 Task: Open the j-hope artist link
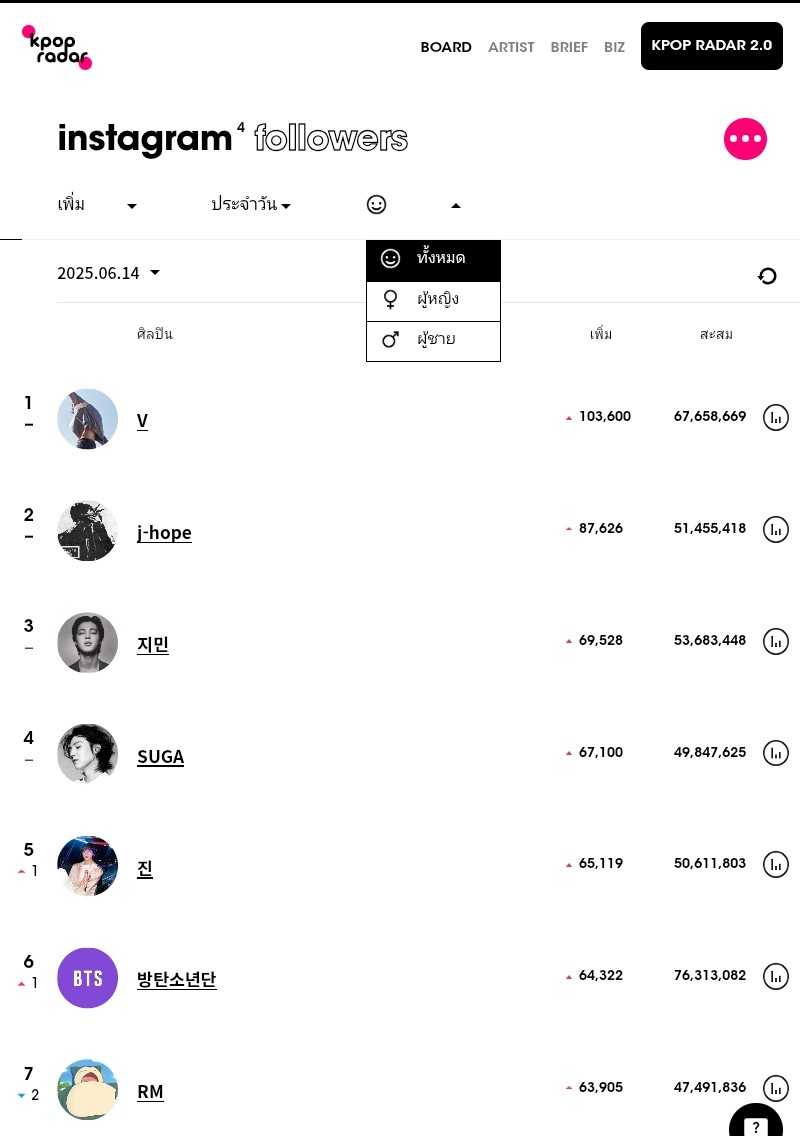click(x=164, y=533)
